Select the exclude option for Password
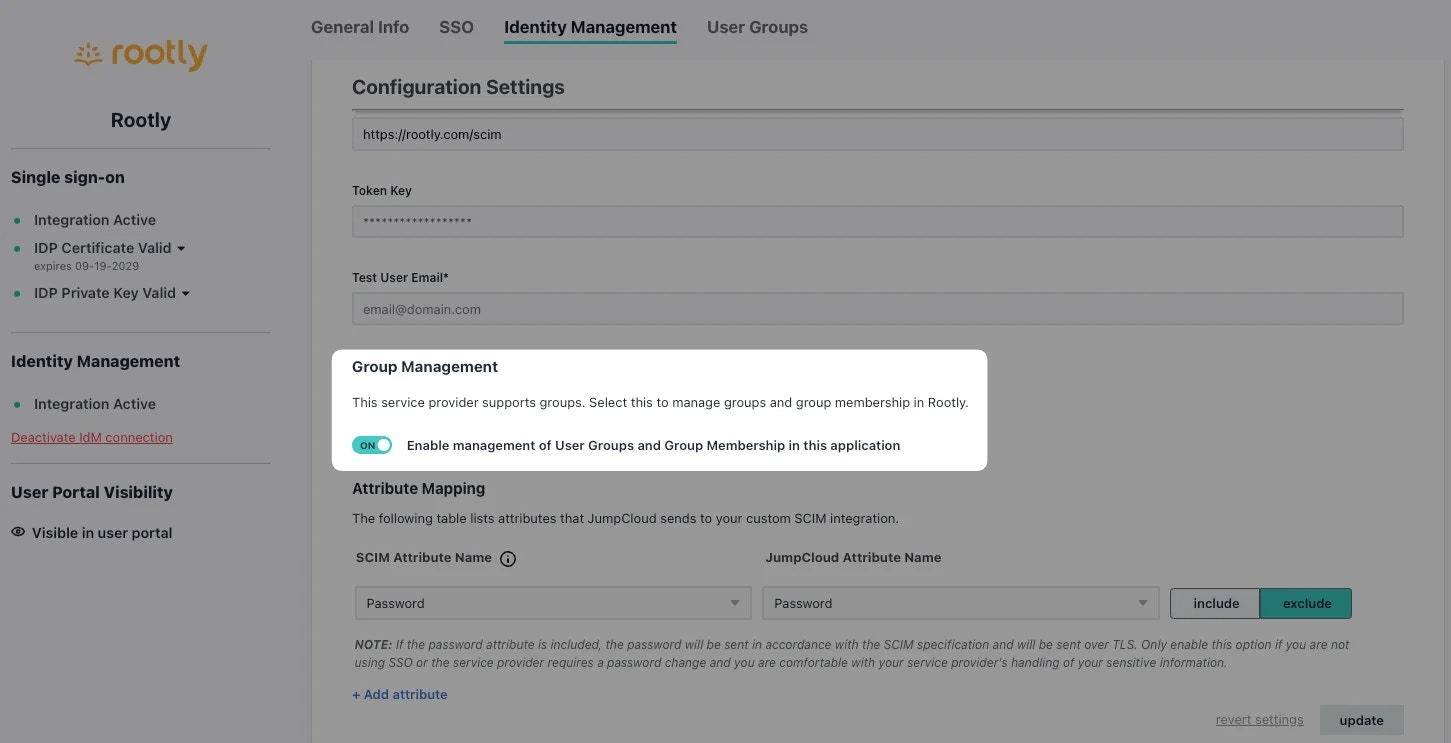Screen dimensions: 1451x743 1306,603
